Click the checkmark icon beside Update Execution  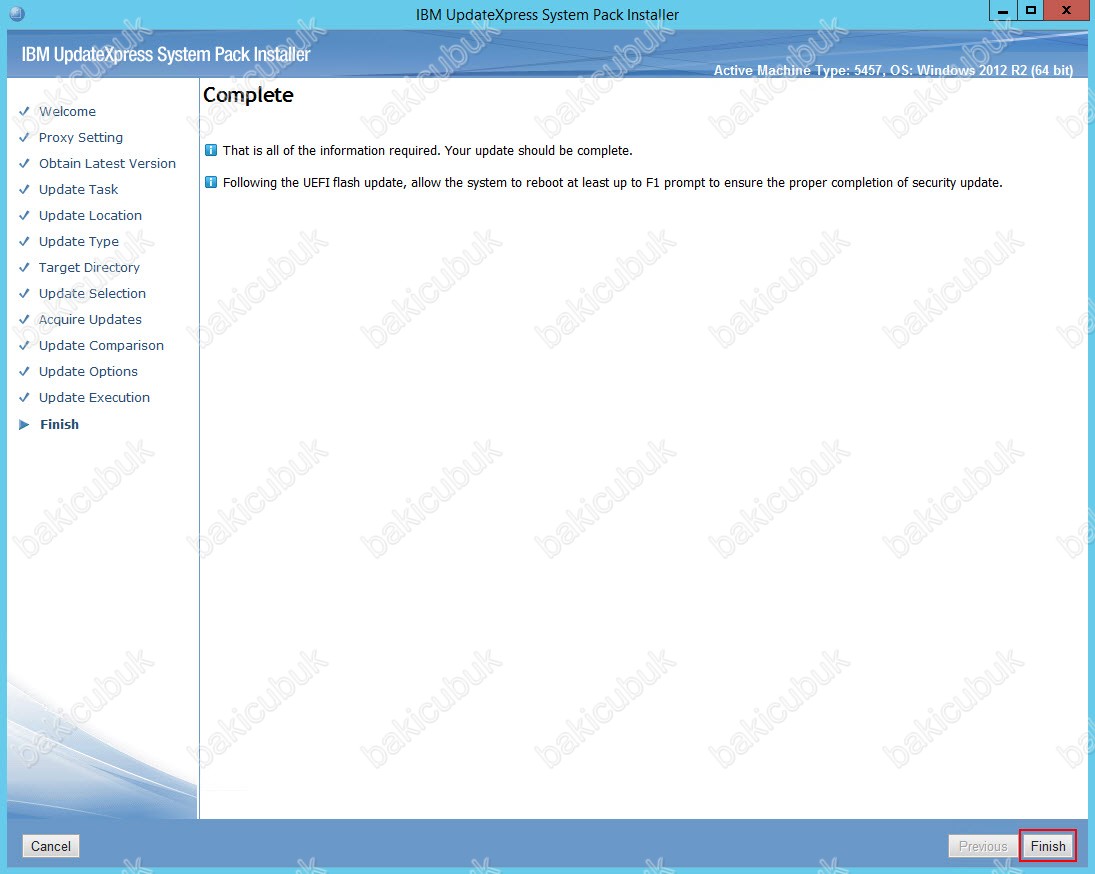coord(24,397)
